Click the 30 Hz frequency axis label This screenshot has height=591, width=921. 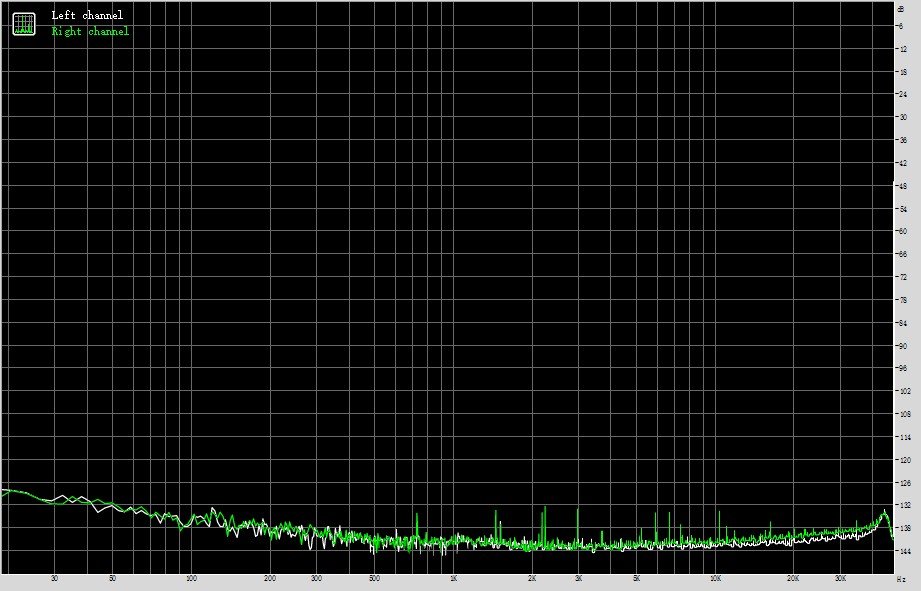pyautogui.click(x=55, y=579)
